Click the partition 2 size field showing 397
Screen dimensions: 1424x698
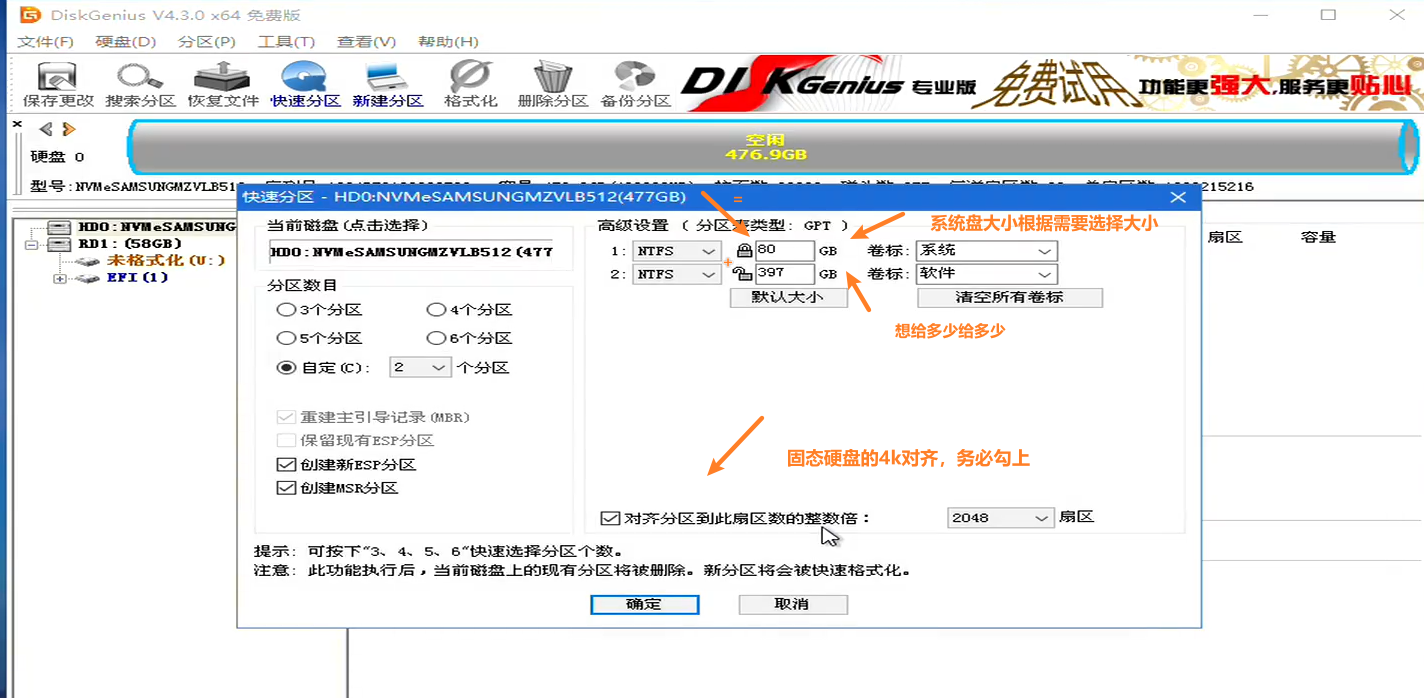[785, 274]
